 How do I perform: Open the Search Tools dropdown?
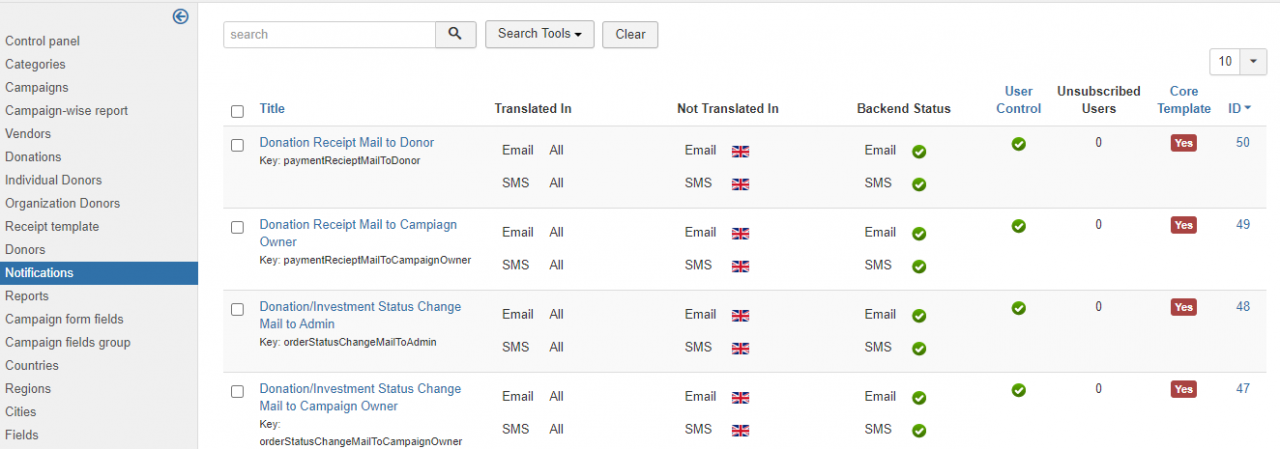click(x=539, y=34)
